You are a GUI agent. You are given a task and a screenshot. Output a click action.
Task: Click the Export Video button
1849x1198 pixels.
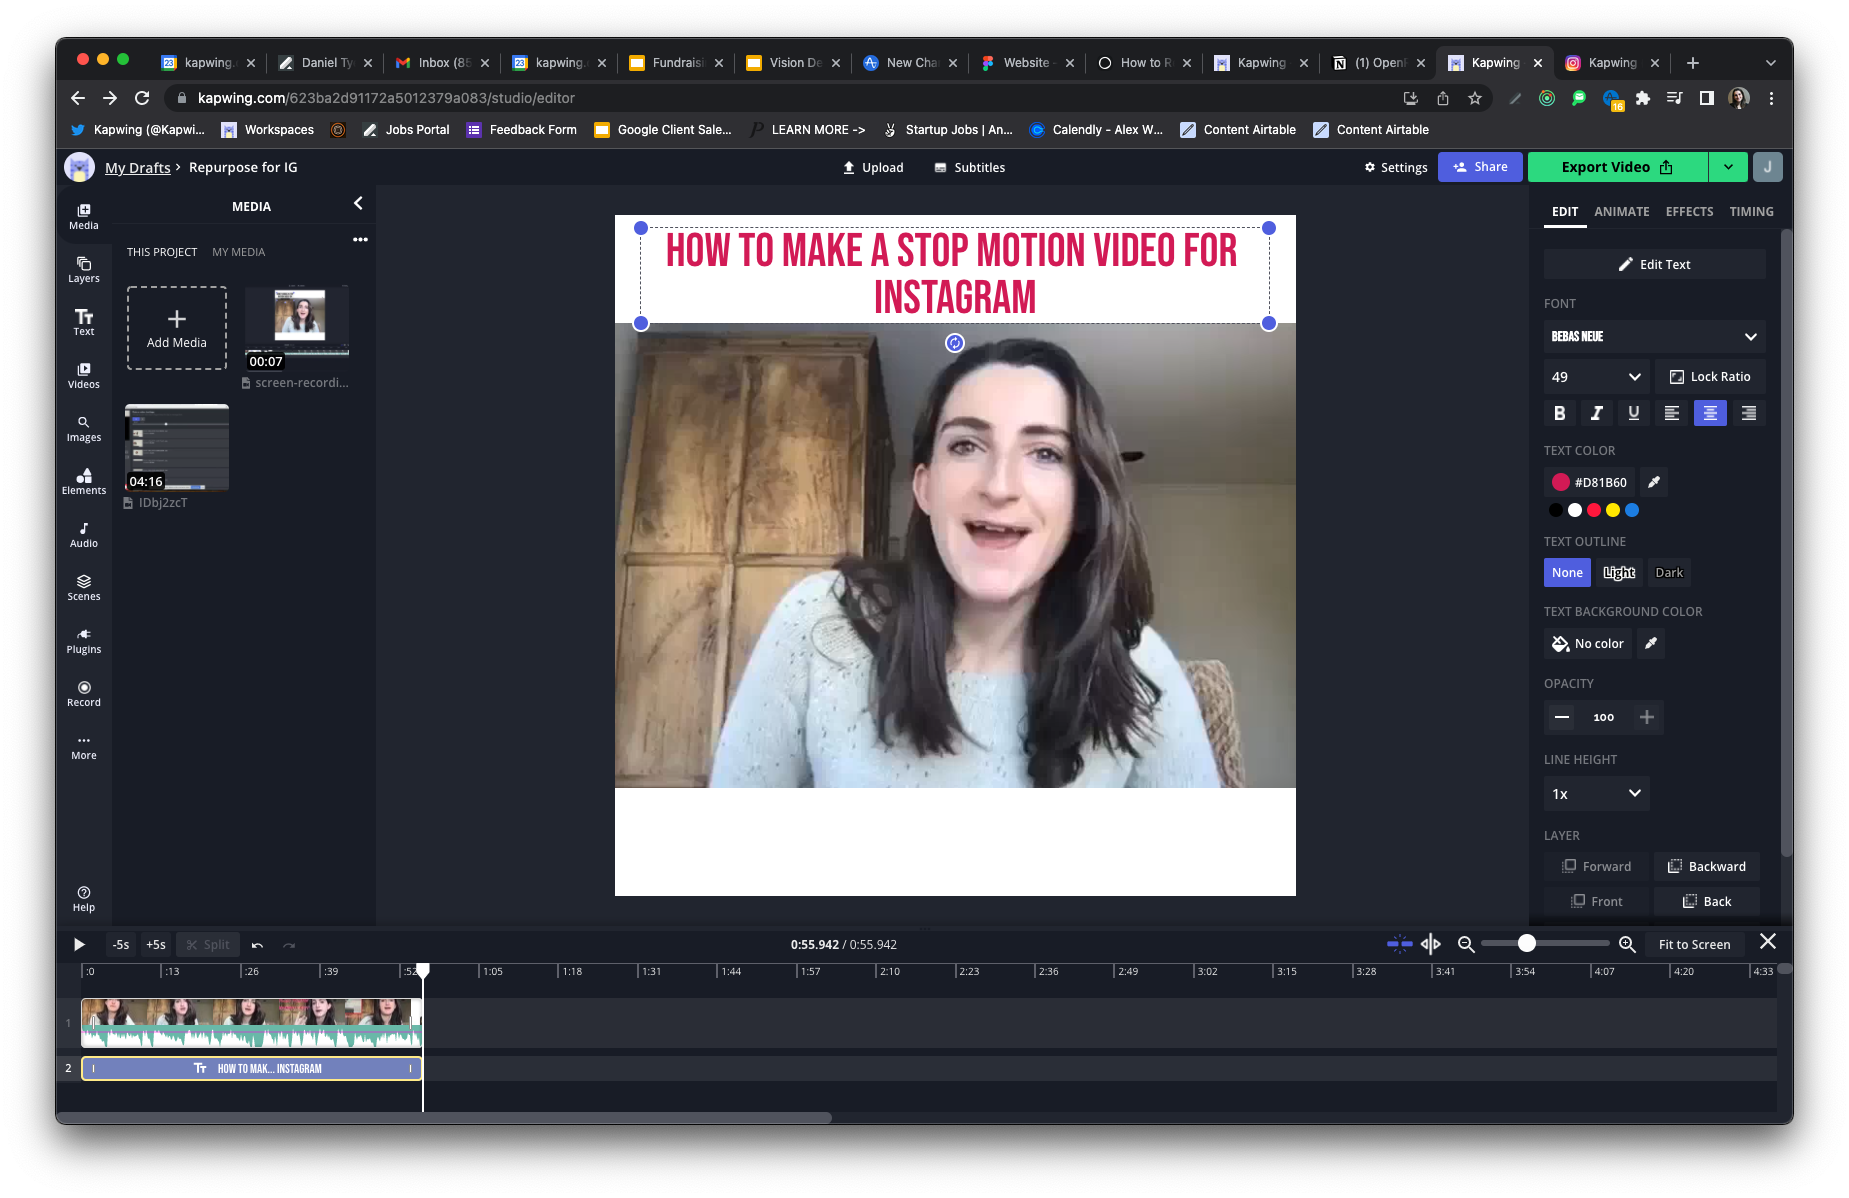pos(1616,167)
